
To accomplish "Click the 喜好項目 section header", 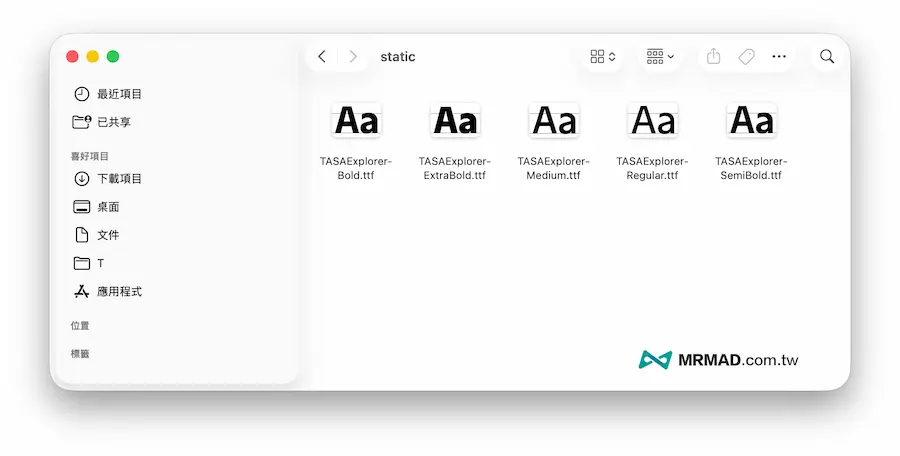I will point(90,156).
